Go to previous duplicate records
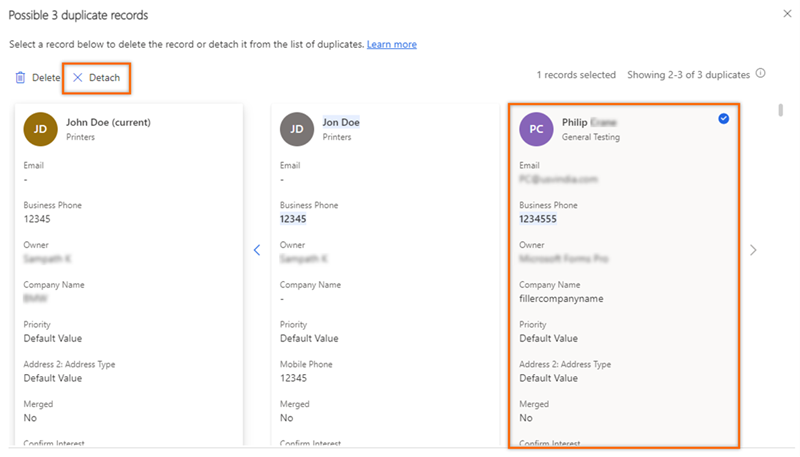The width and height of the screenshot is (800, 457). 257,250
